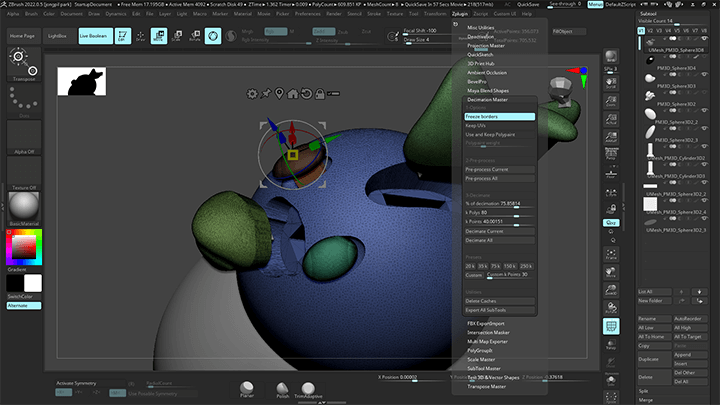This screenshot has width=720, height=405.
Task: Toggle the Transp transparency icon
Action: point(611,344)
